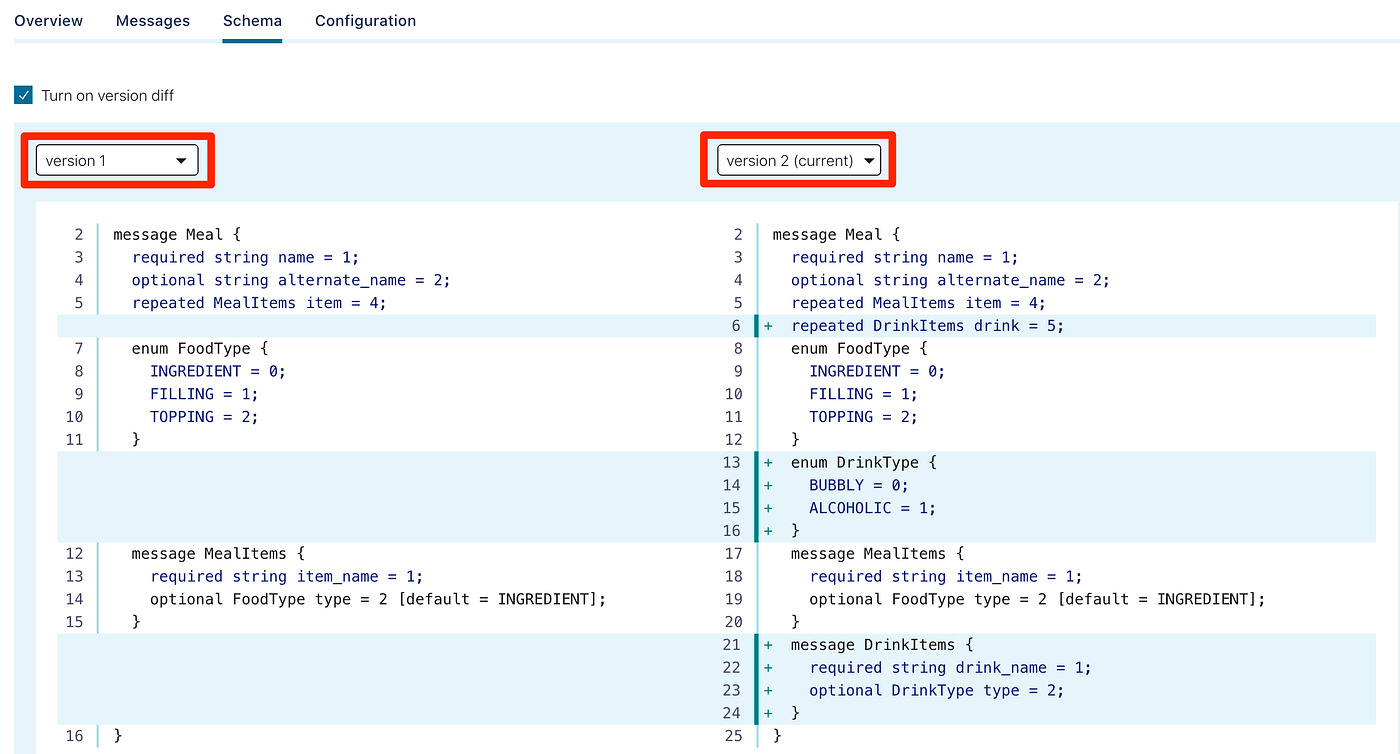Select the enum DrinkType declaration line
1400x754 pixels.
(862, 462)
